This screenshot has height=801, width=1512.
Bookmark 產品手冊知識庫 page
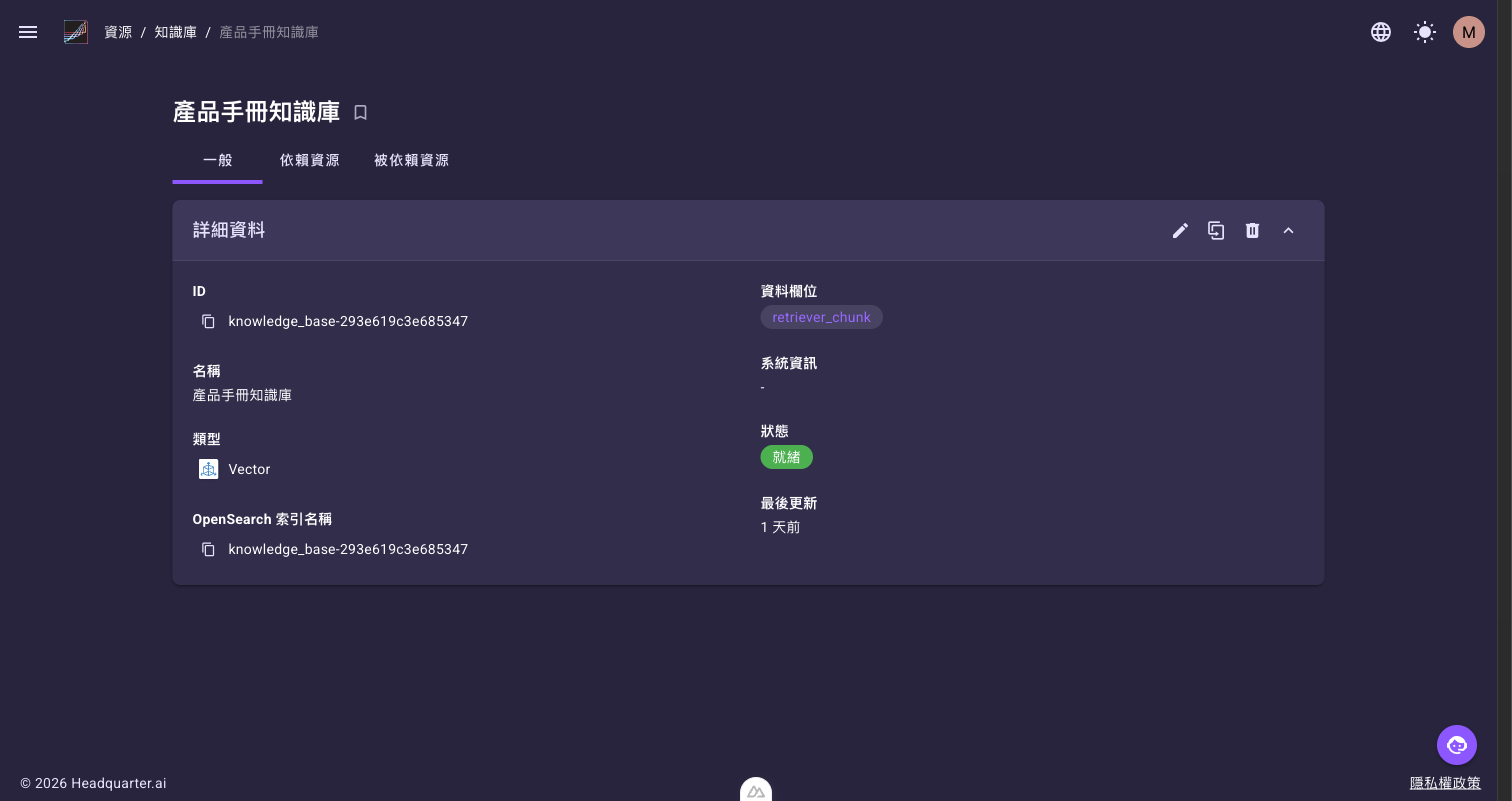361,113
